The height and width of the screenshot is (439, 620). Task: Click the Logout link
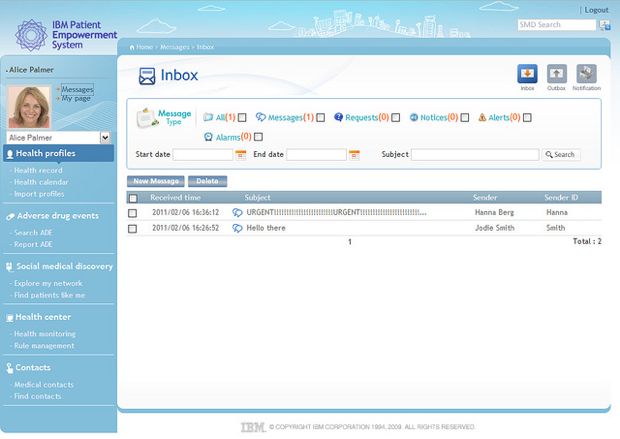[596, 9]
